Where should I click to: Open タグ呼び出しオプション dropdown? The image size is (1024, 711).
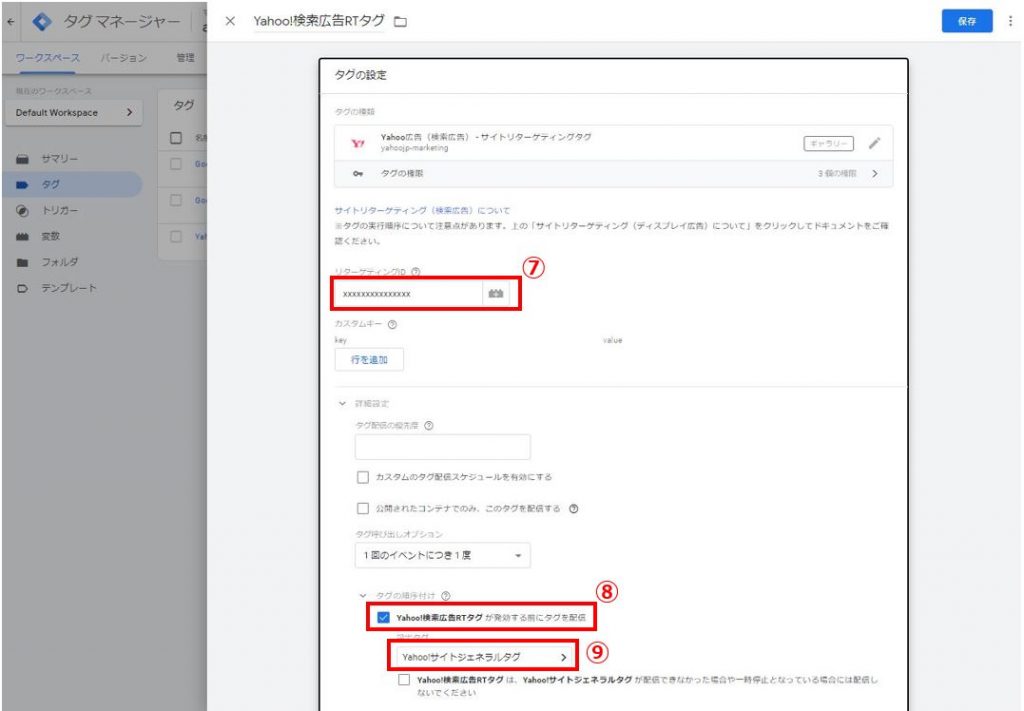click(x=443, y=556)
